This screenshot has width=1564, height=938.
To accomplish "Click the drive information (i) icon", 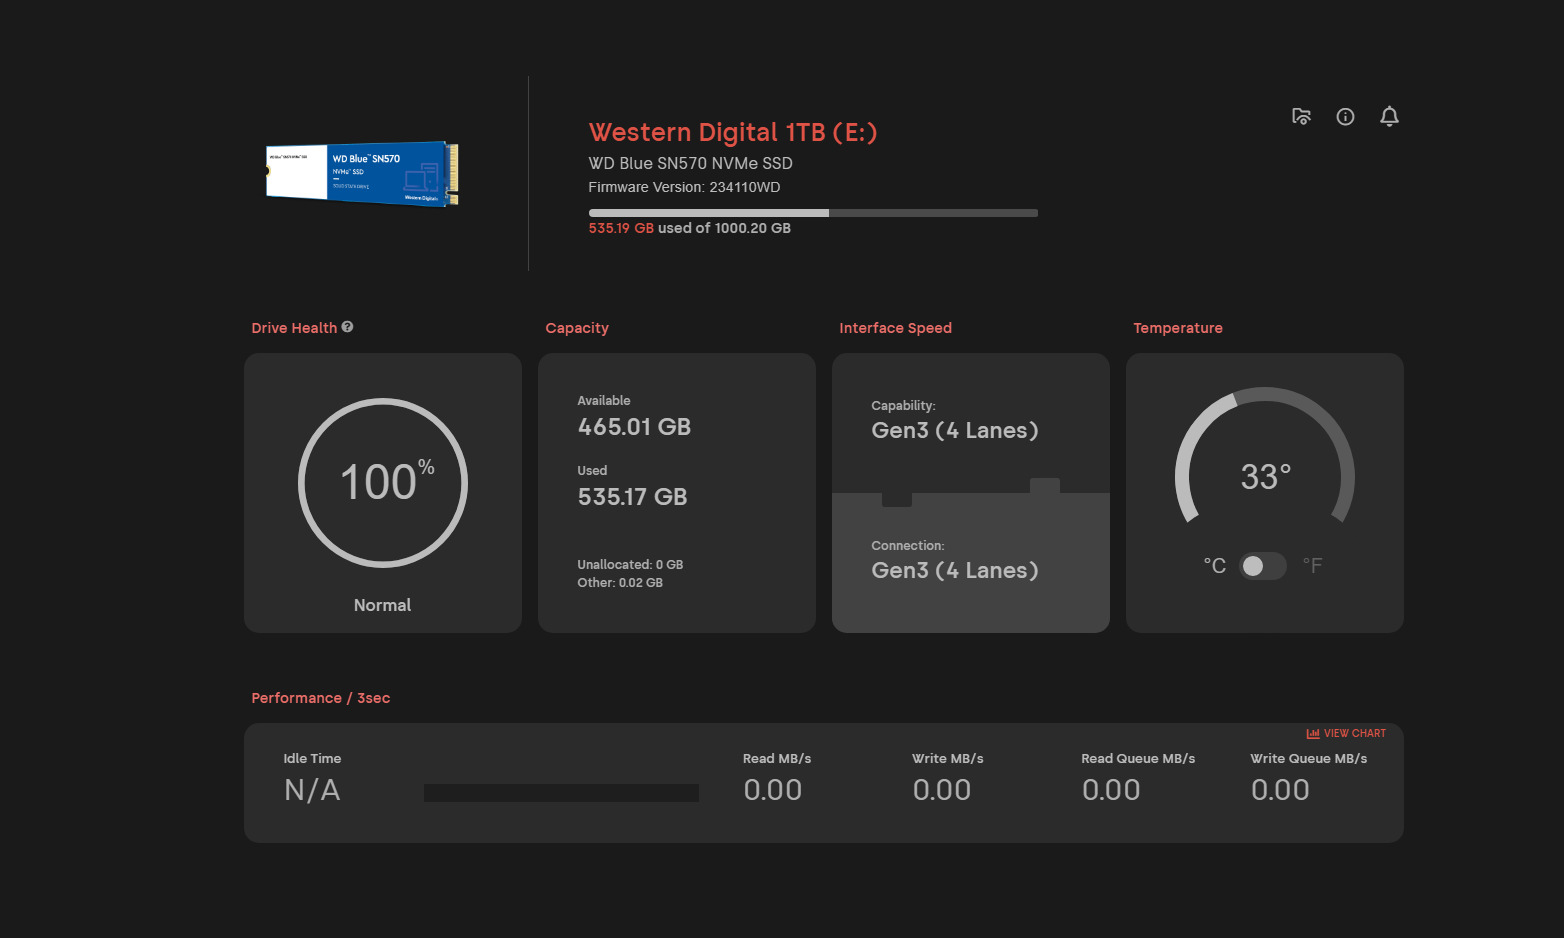I will (x=1345, y=117).
